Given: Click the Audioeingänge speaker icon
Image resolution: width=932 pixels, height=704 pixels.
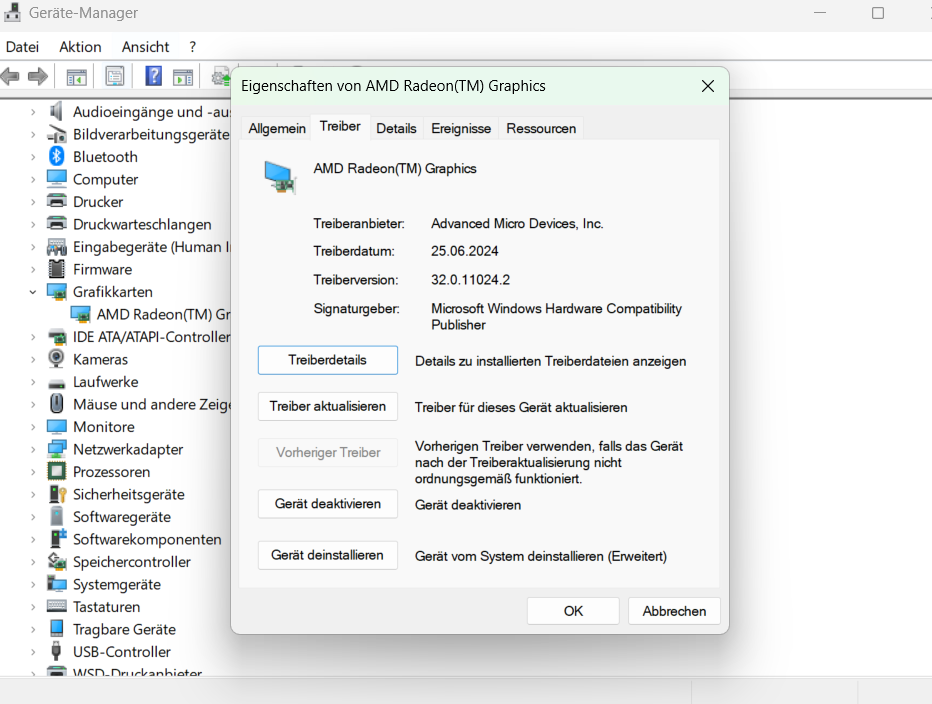Looking at the screenshot, I should [56, 111].
